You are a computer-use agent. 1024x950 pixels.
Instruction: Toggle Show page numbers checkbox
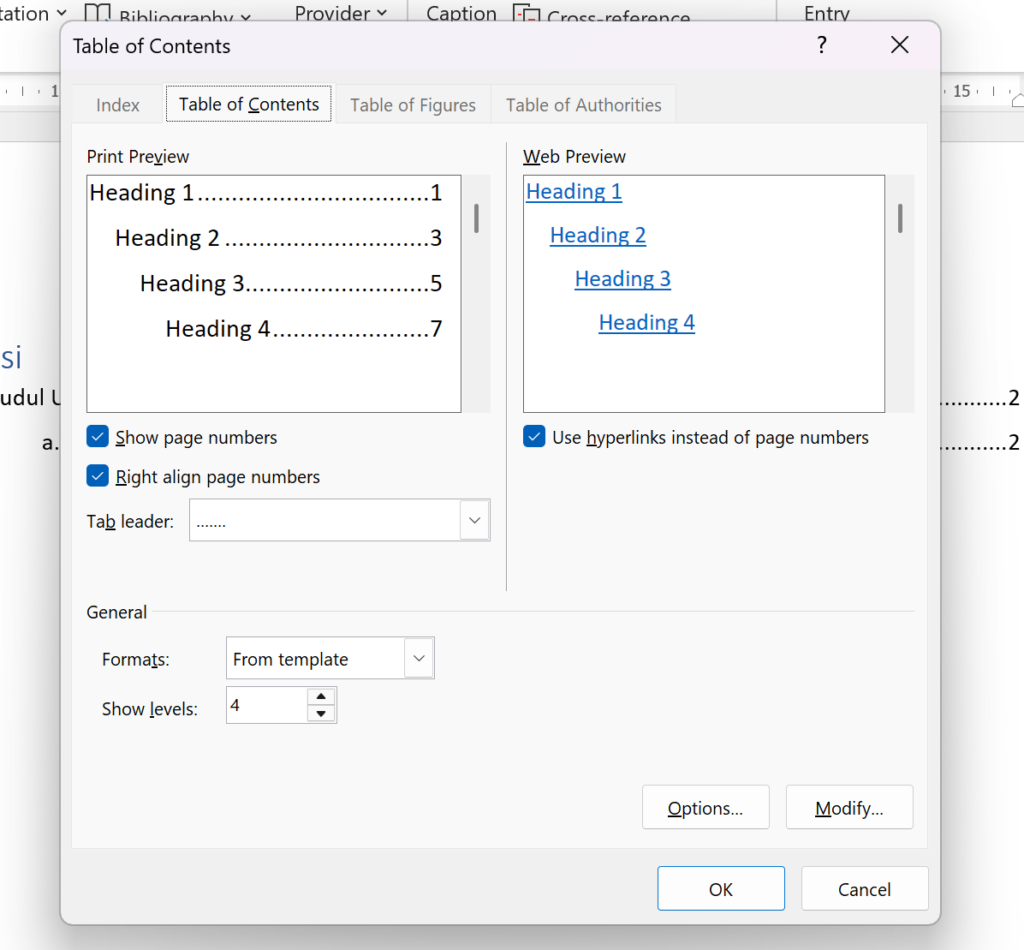coord(97,436)
